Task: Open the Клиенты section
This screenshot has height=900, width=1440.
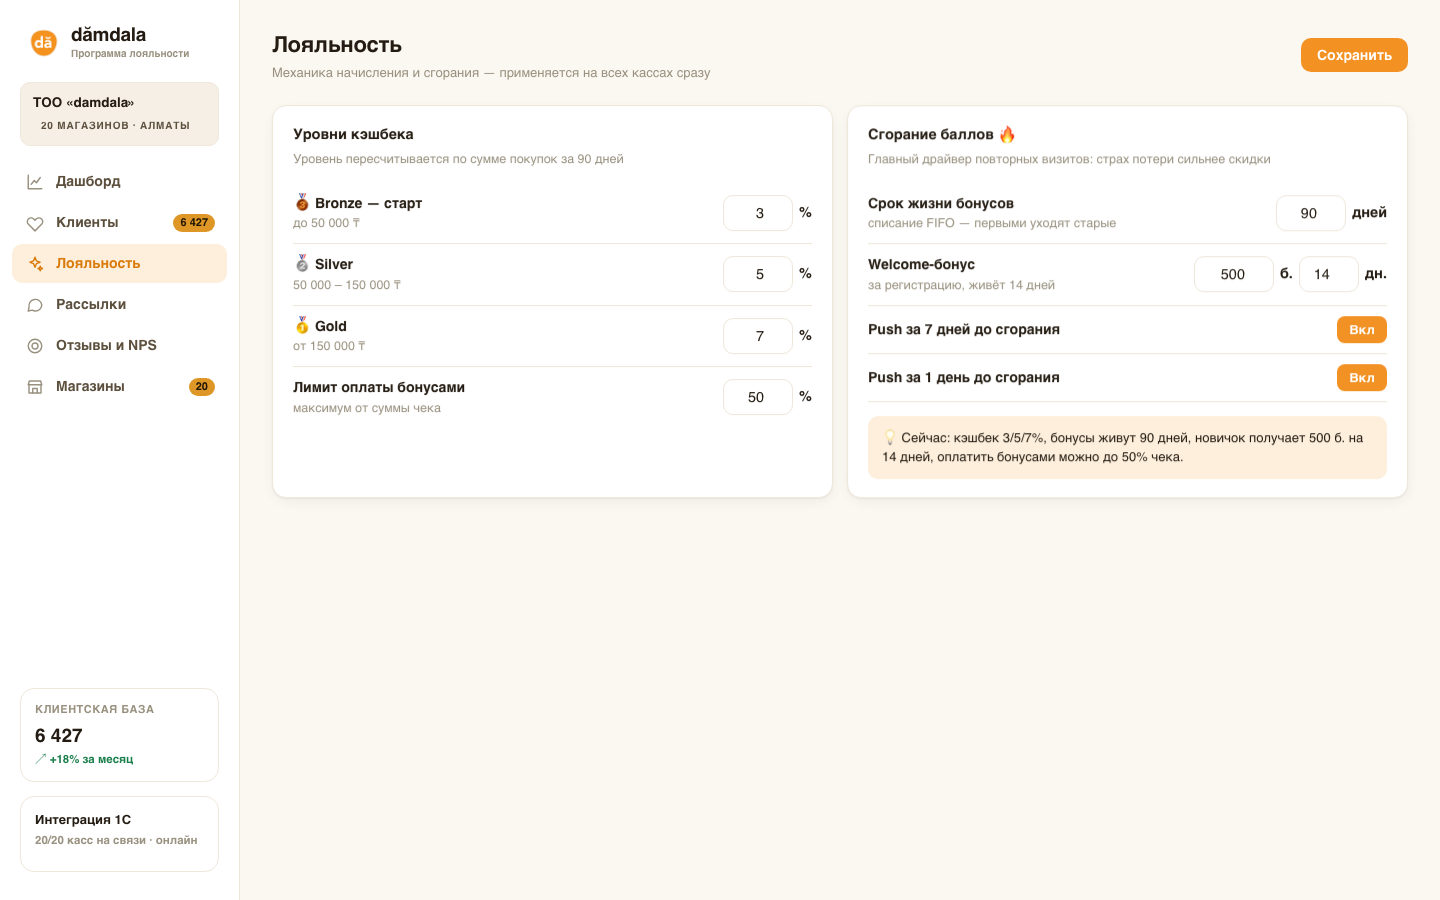Action: pyautogui.click(x=119, y=223)
